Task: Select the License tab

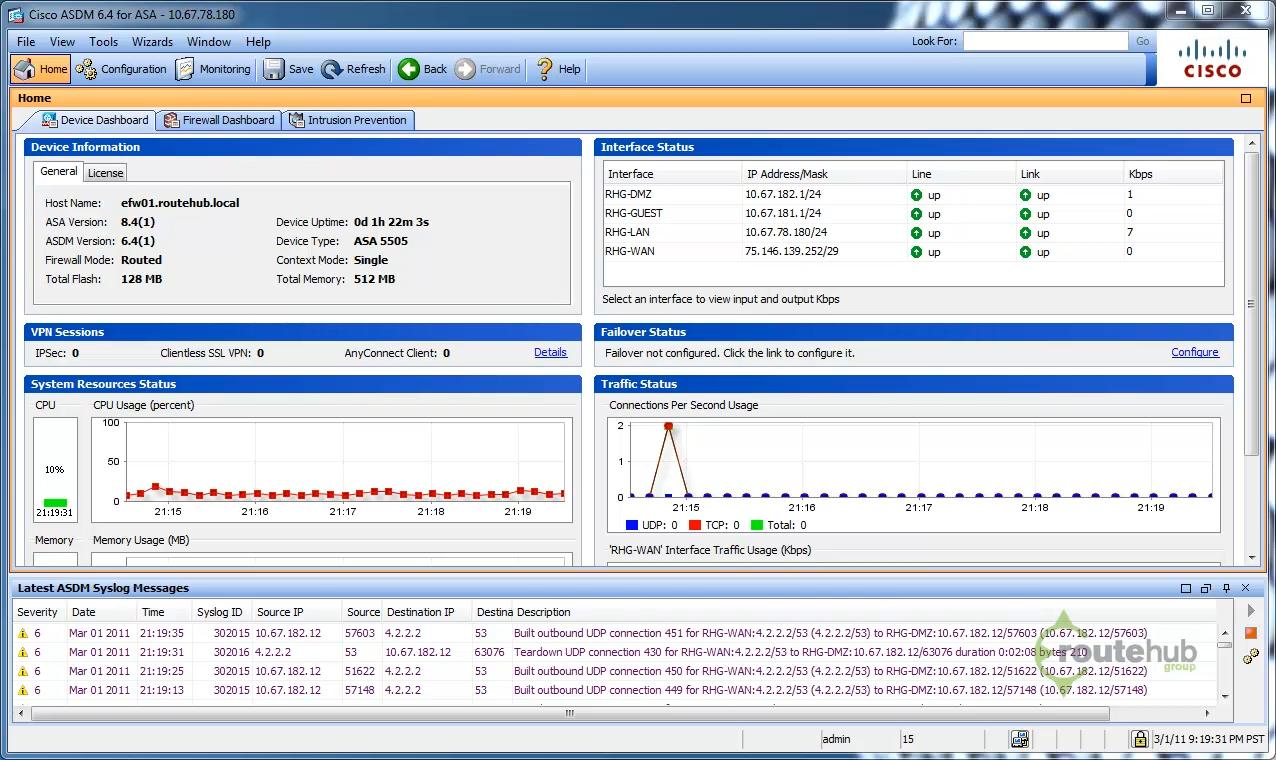Action: click(105, 173)
